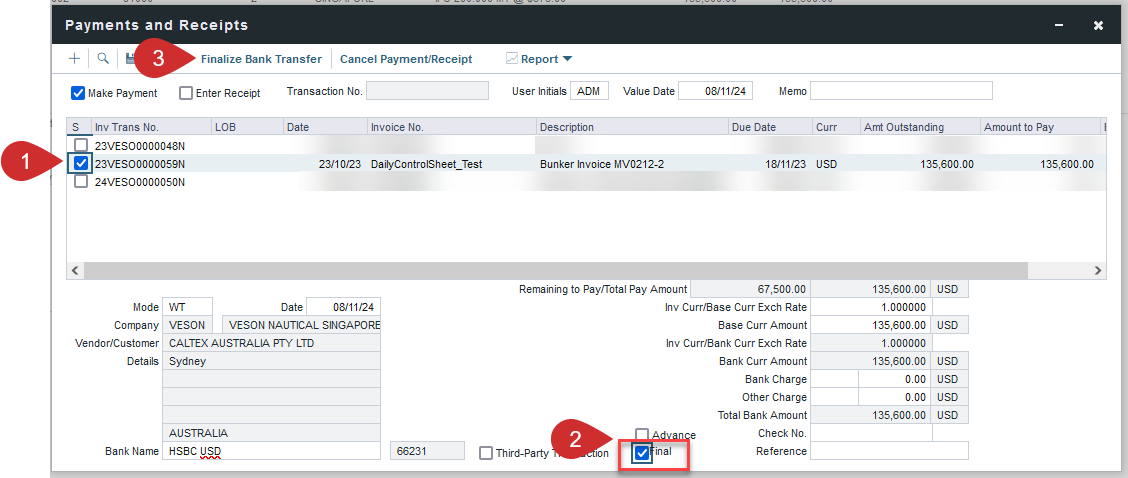The height and width of the screenshot is (478, 1128).
Task: Toggle the Final checkbox
Action: coord(642,453)
